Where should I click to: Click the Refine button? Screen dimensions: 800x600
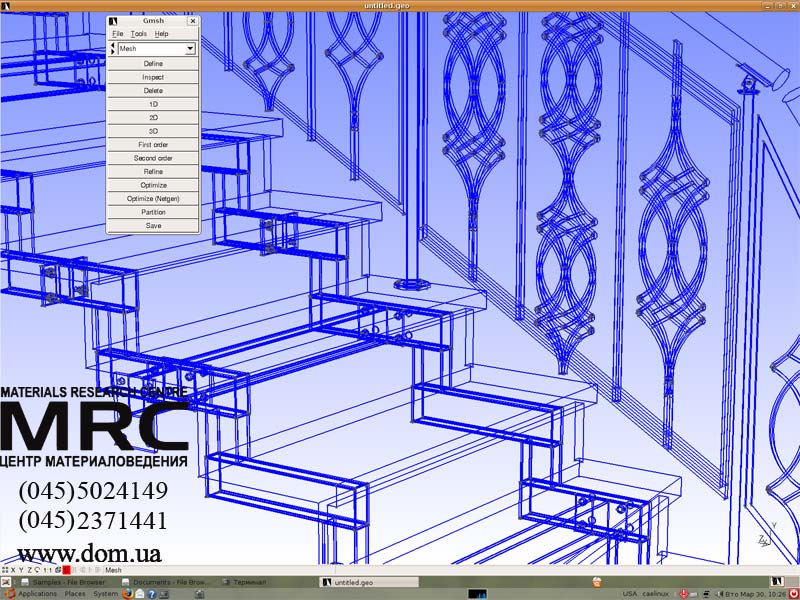153,172
